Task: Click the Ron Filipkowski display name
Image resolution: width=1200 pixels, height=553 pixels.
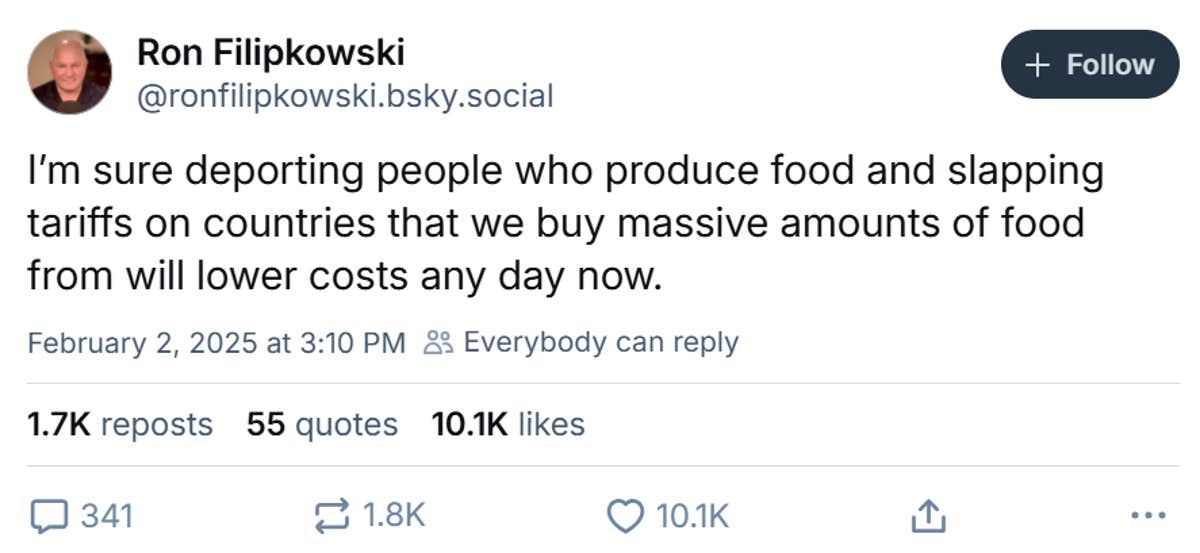Action: (270, 52)
